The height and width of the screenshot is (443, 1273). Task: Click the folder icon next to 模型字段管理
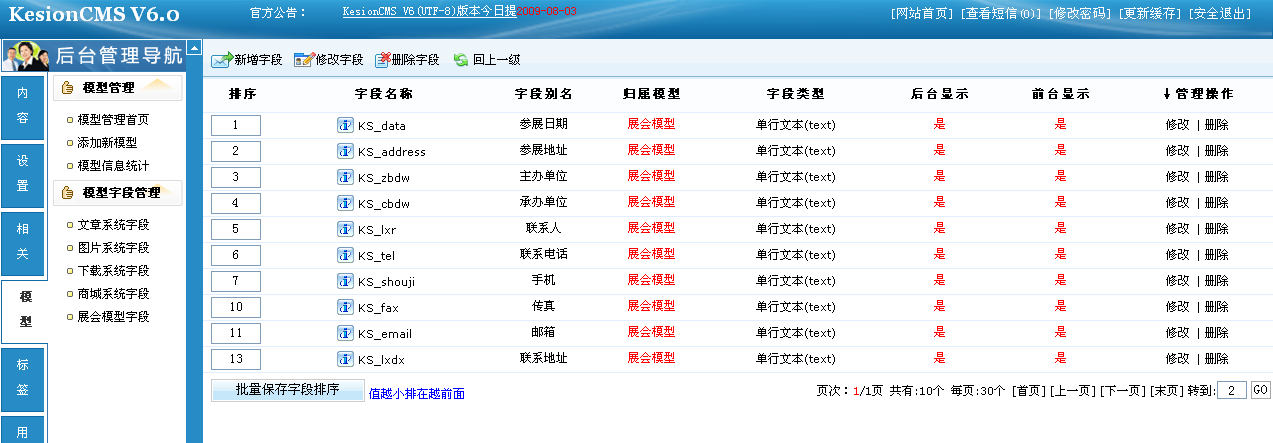coord(68,193)
